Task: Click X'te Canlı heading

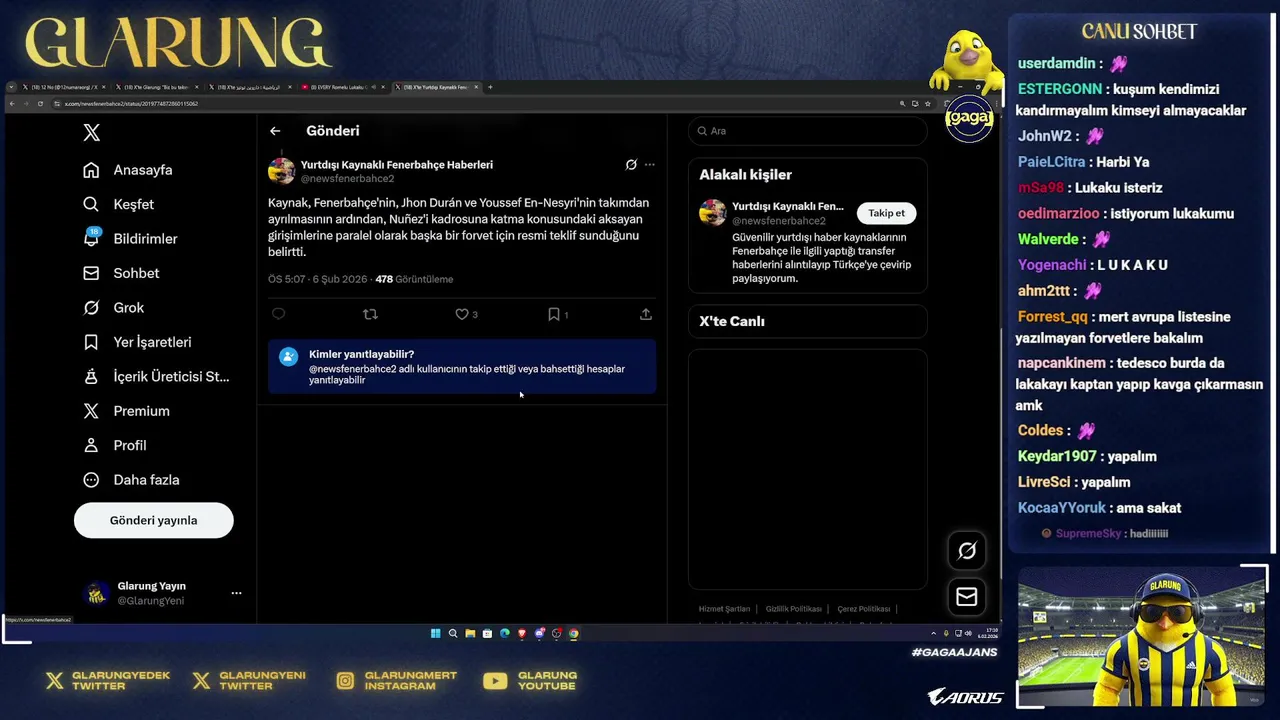Action: tap(732, 321)
